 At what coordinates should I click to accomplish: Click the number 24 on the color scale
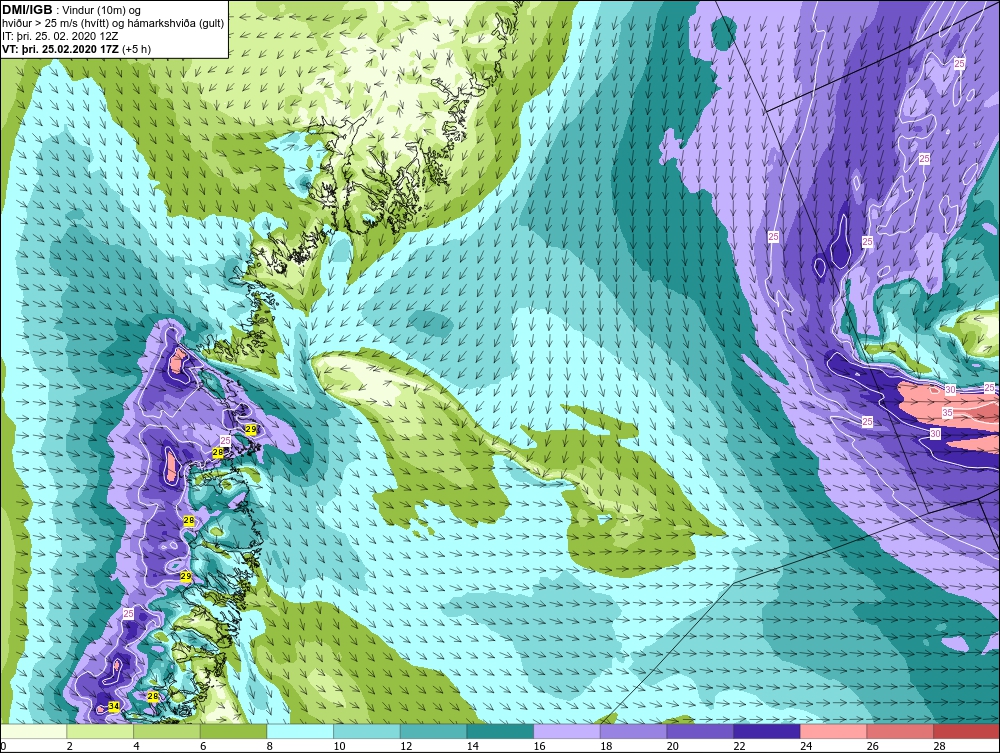click(x=806, y=746)
